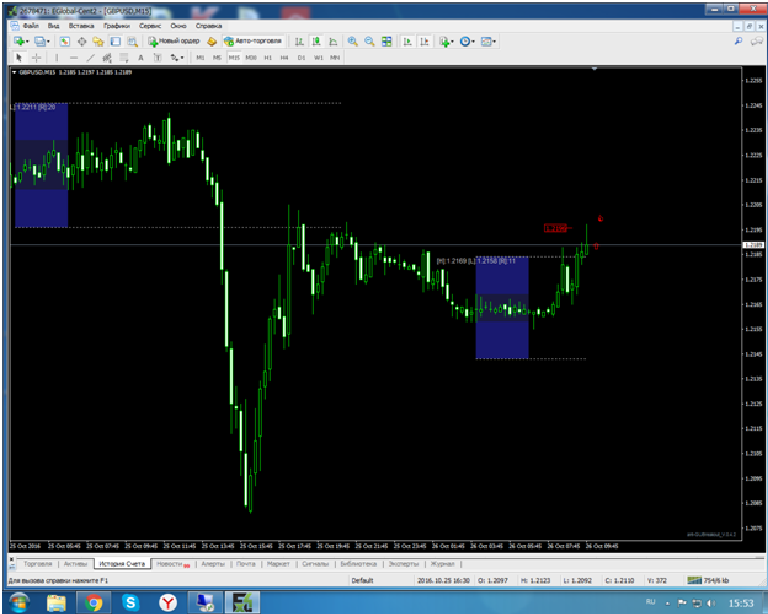Open the Вставка menu

(x=81, y=26)
